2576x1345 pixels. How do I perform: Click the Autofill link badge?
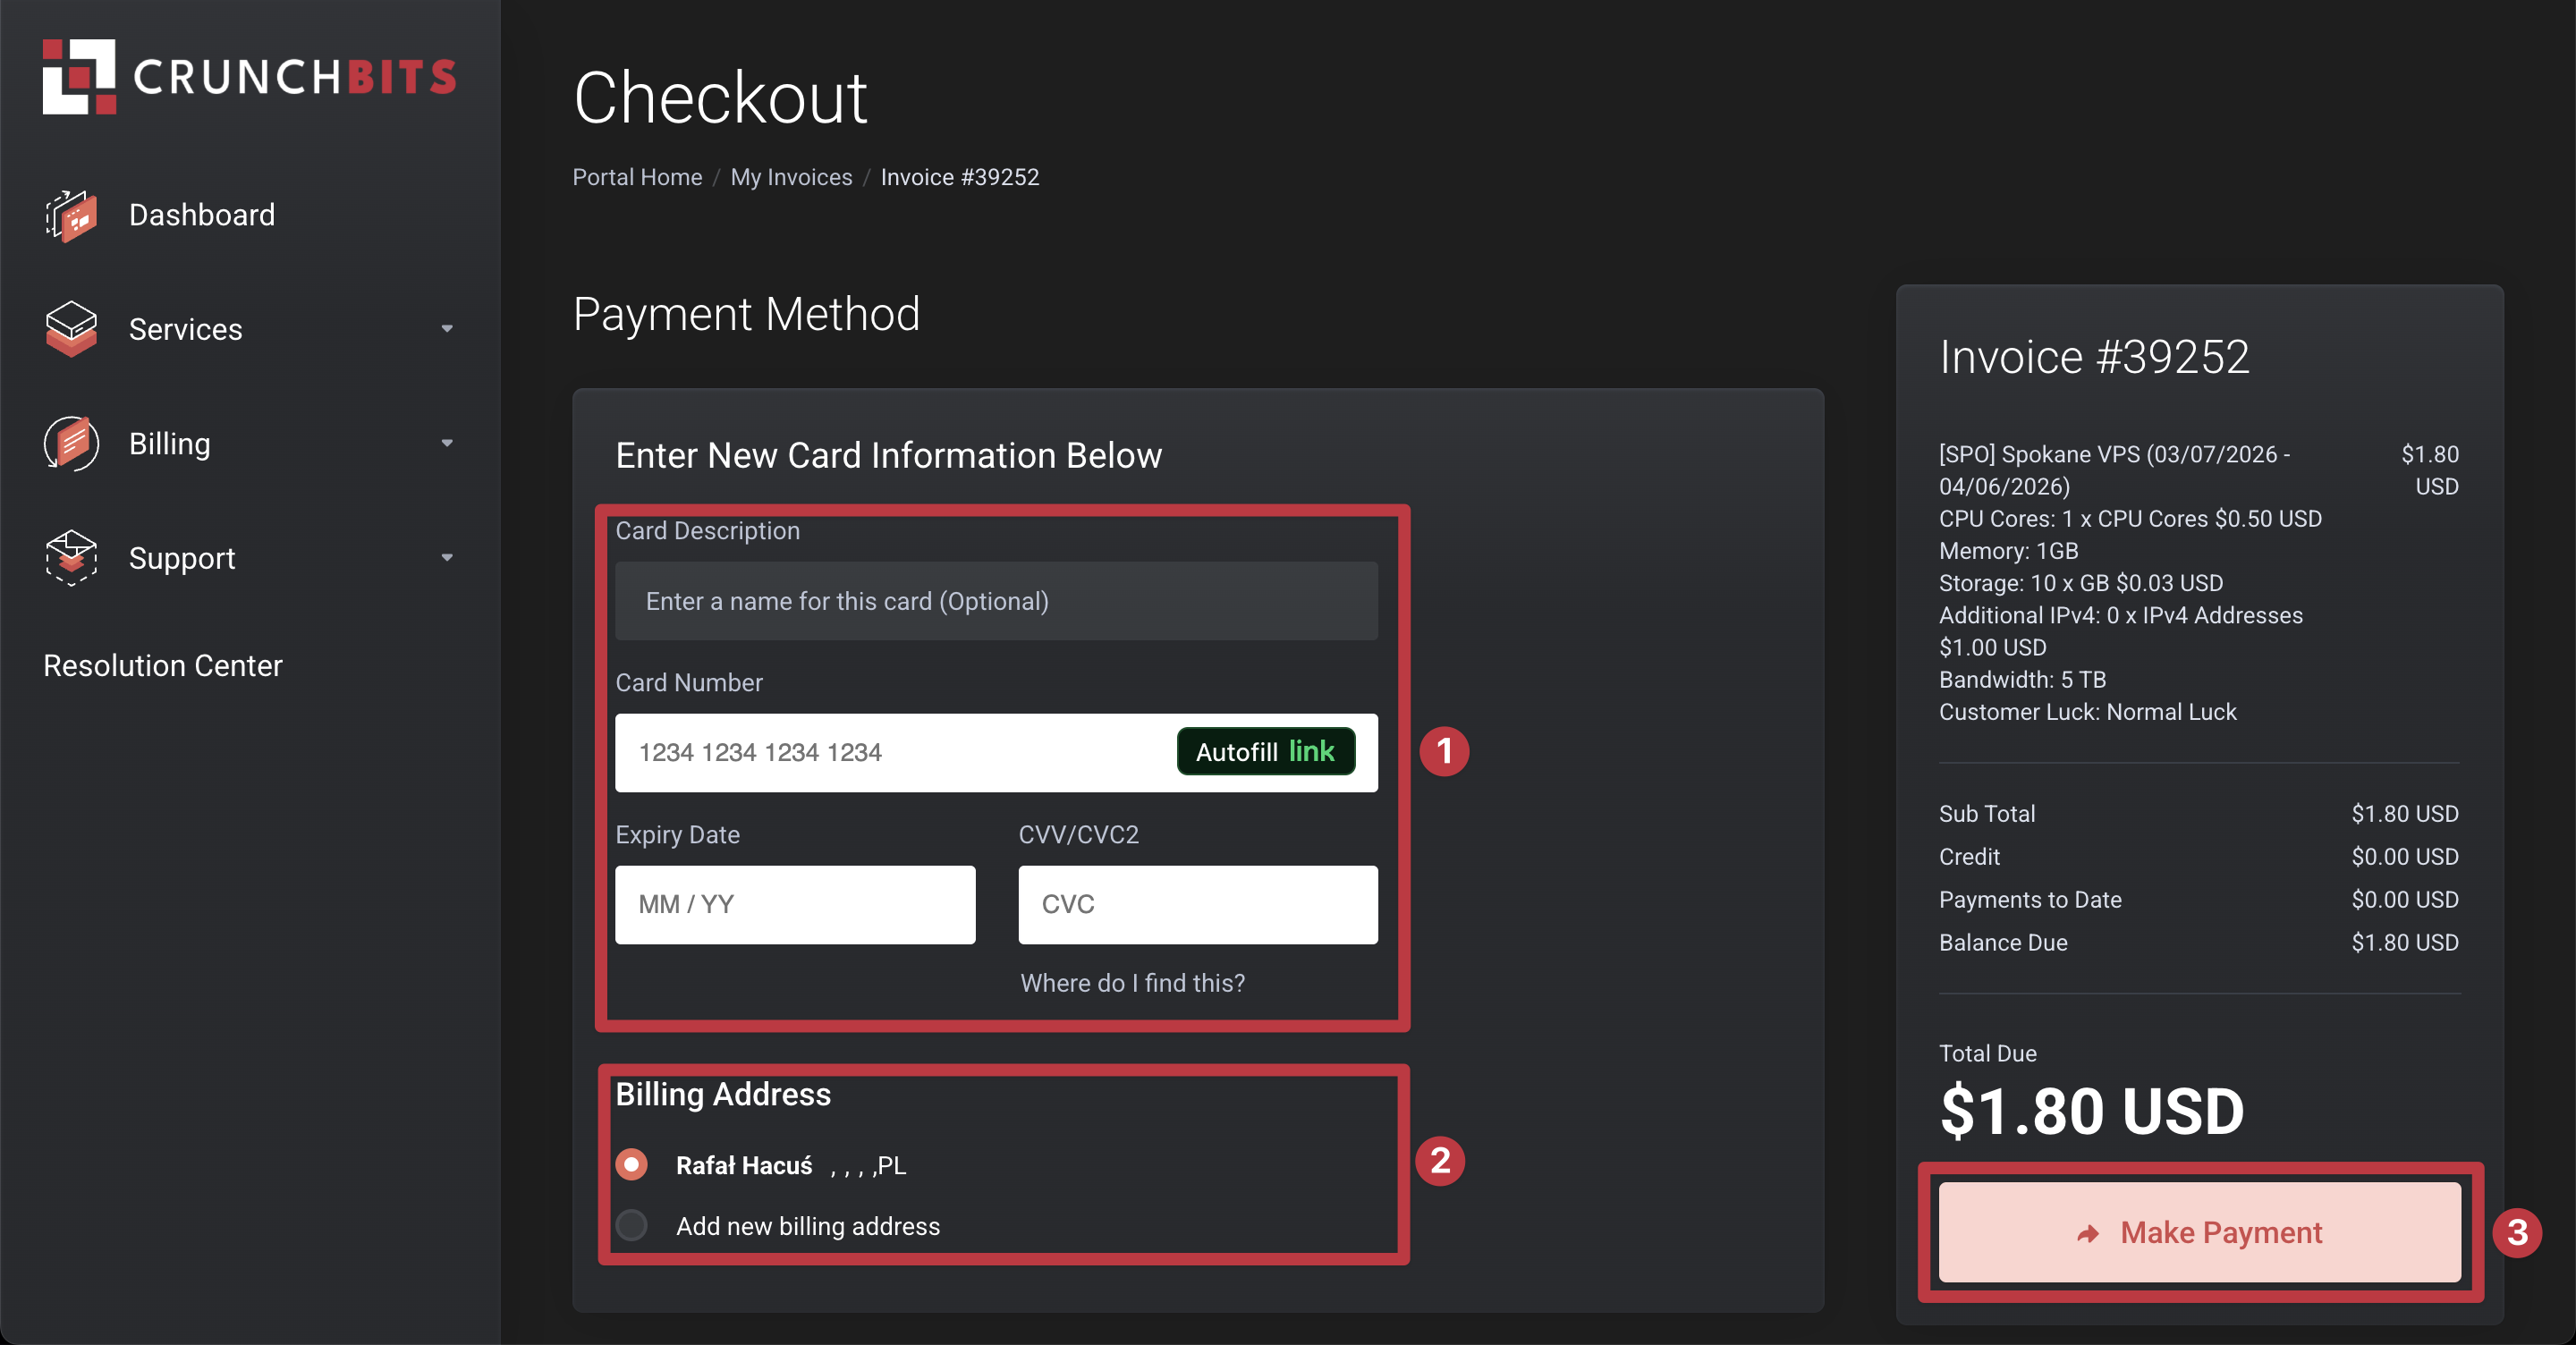tap(1265, 751)
